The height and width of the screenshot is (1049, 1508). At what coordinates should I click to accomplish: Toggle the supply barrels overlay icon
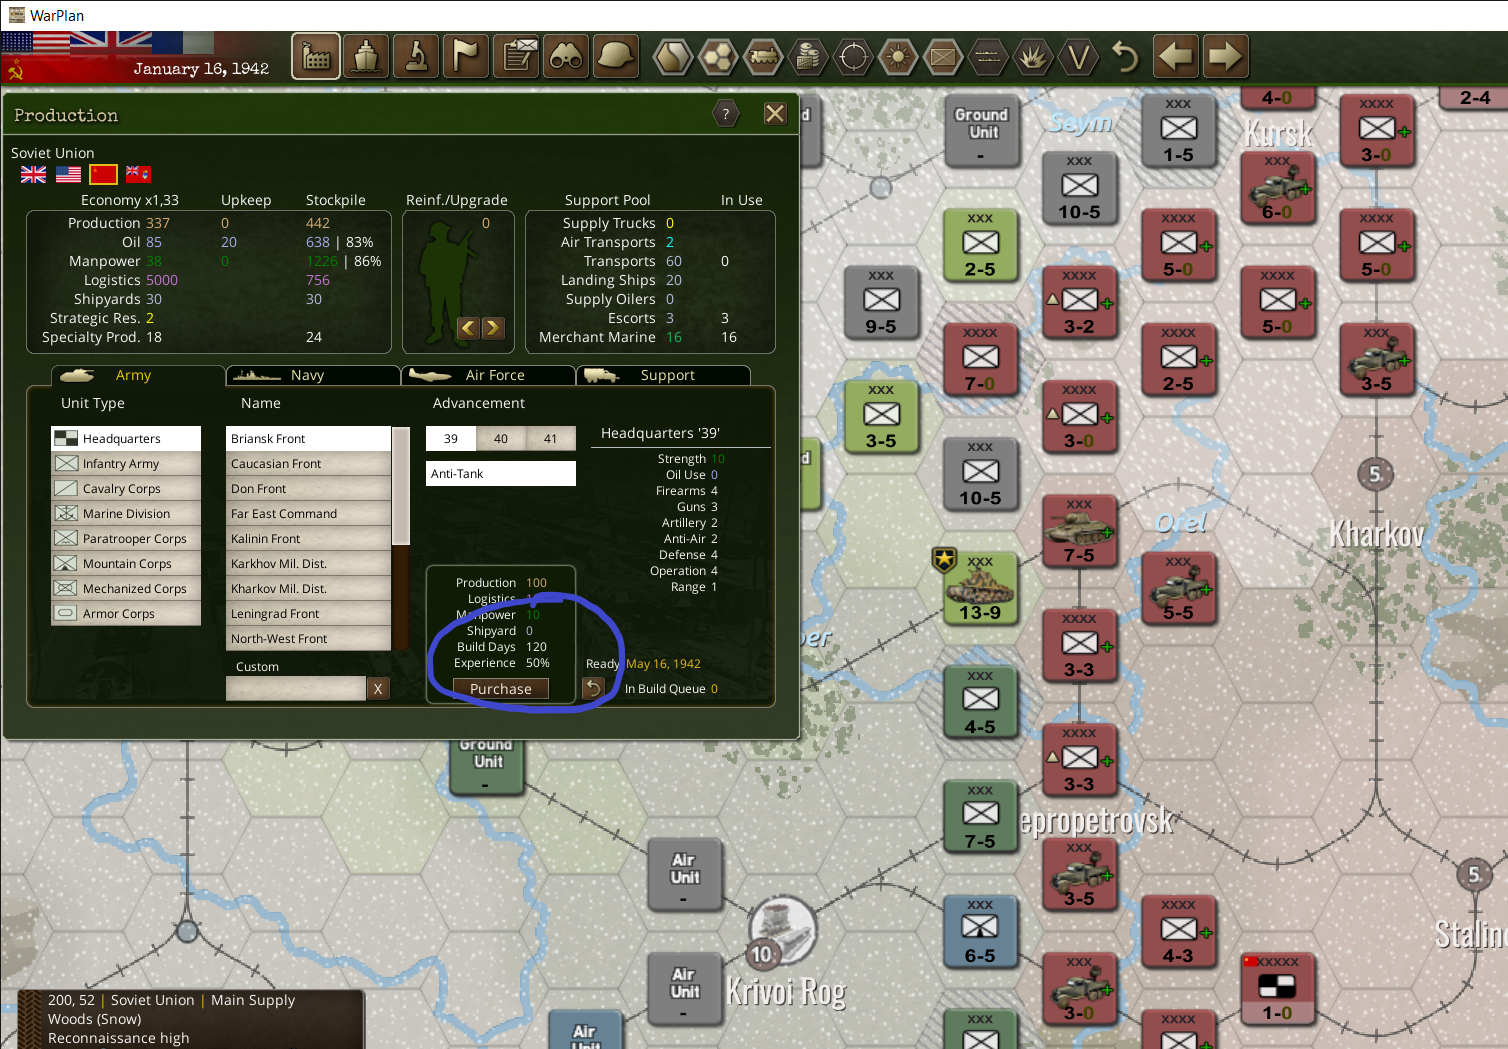pyautogui.click(x=808, y=57)
